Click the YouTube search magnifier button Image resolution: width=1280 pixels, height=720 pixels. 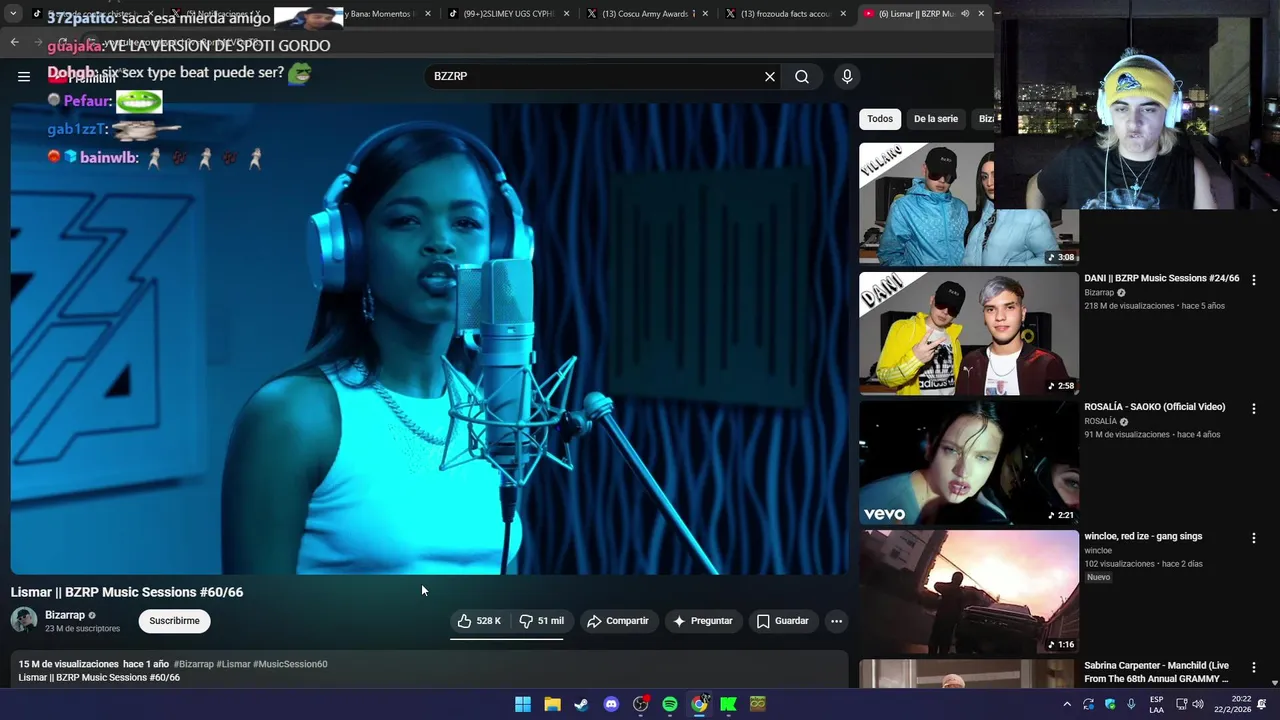click(x=802, y=76)
